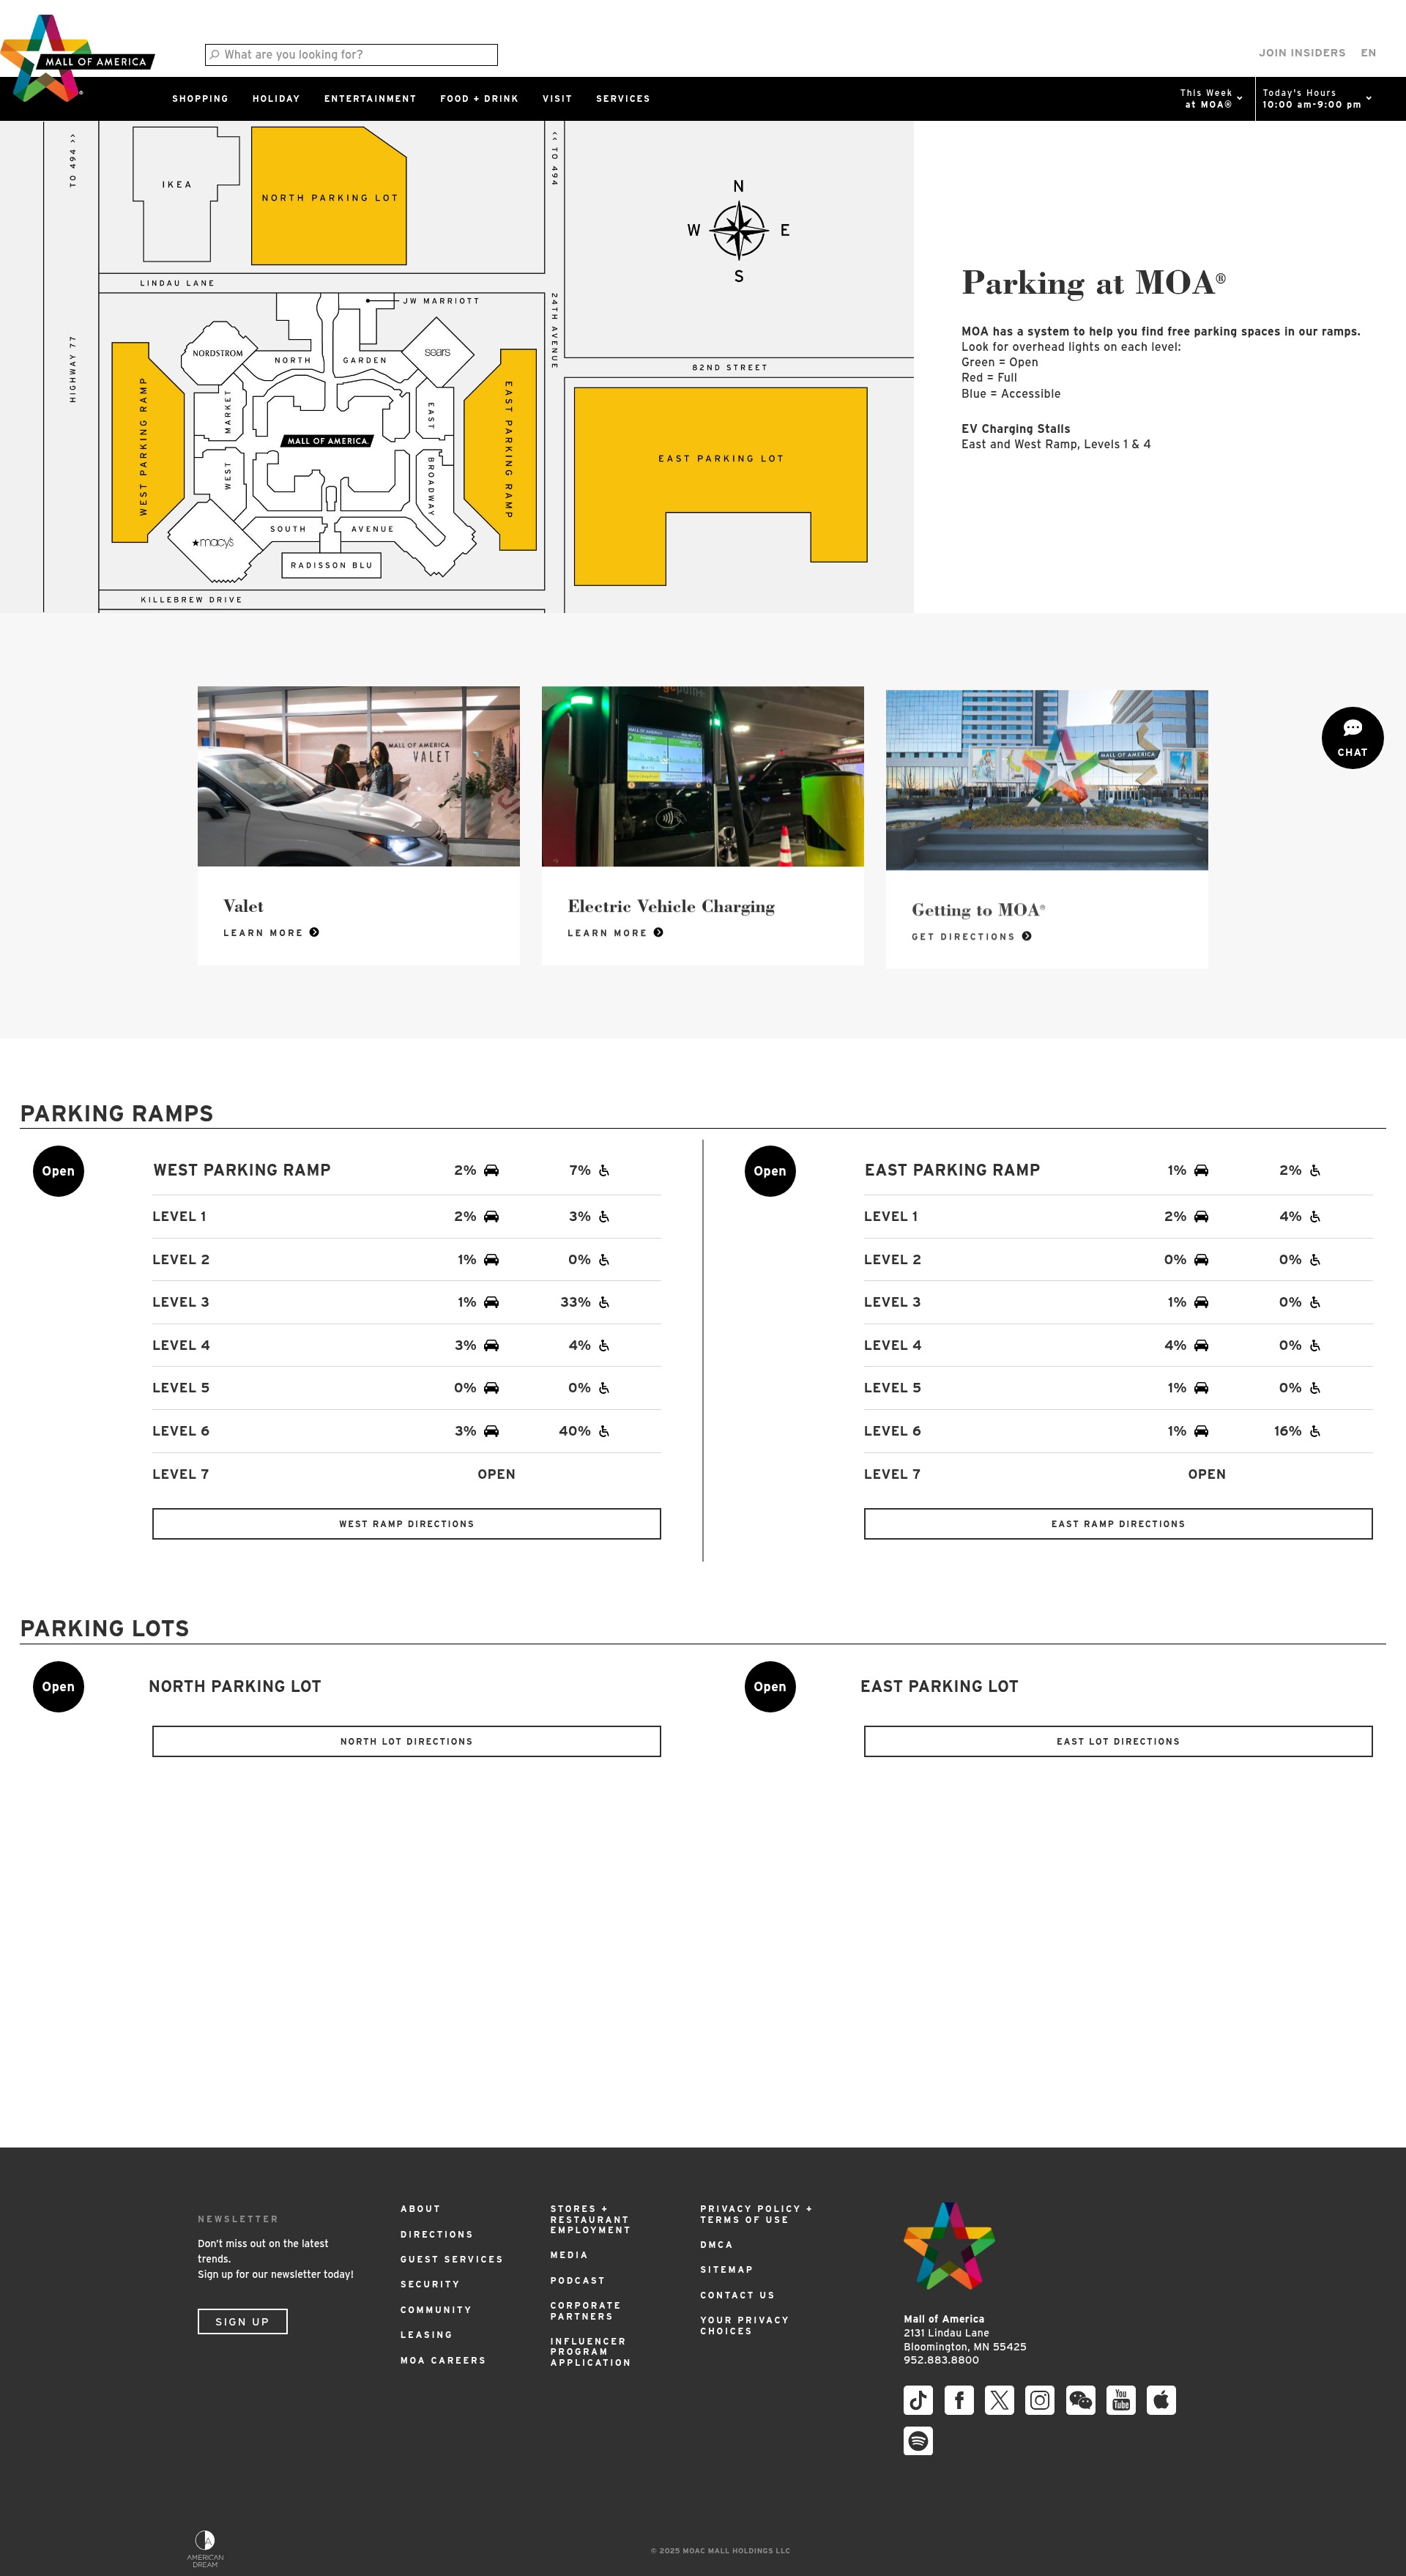Open the Food + Drink menu

(479, 99)
